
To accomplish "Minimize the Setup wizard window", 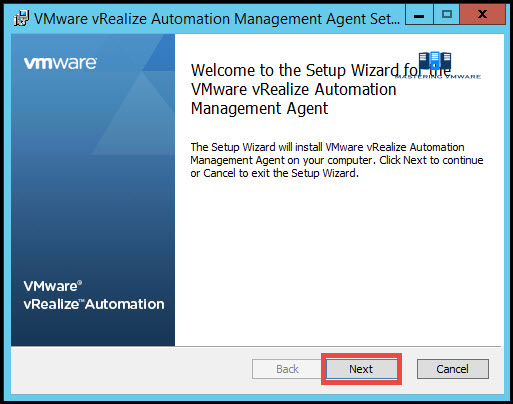I will tap(419, 15).
